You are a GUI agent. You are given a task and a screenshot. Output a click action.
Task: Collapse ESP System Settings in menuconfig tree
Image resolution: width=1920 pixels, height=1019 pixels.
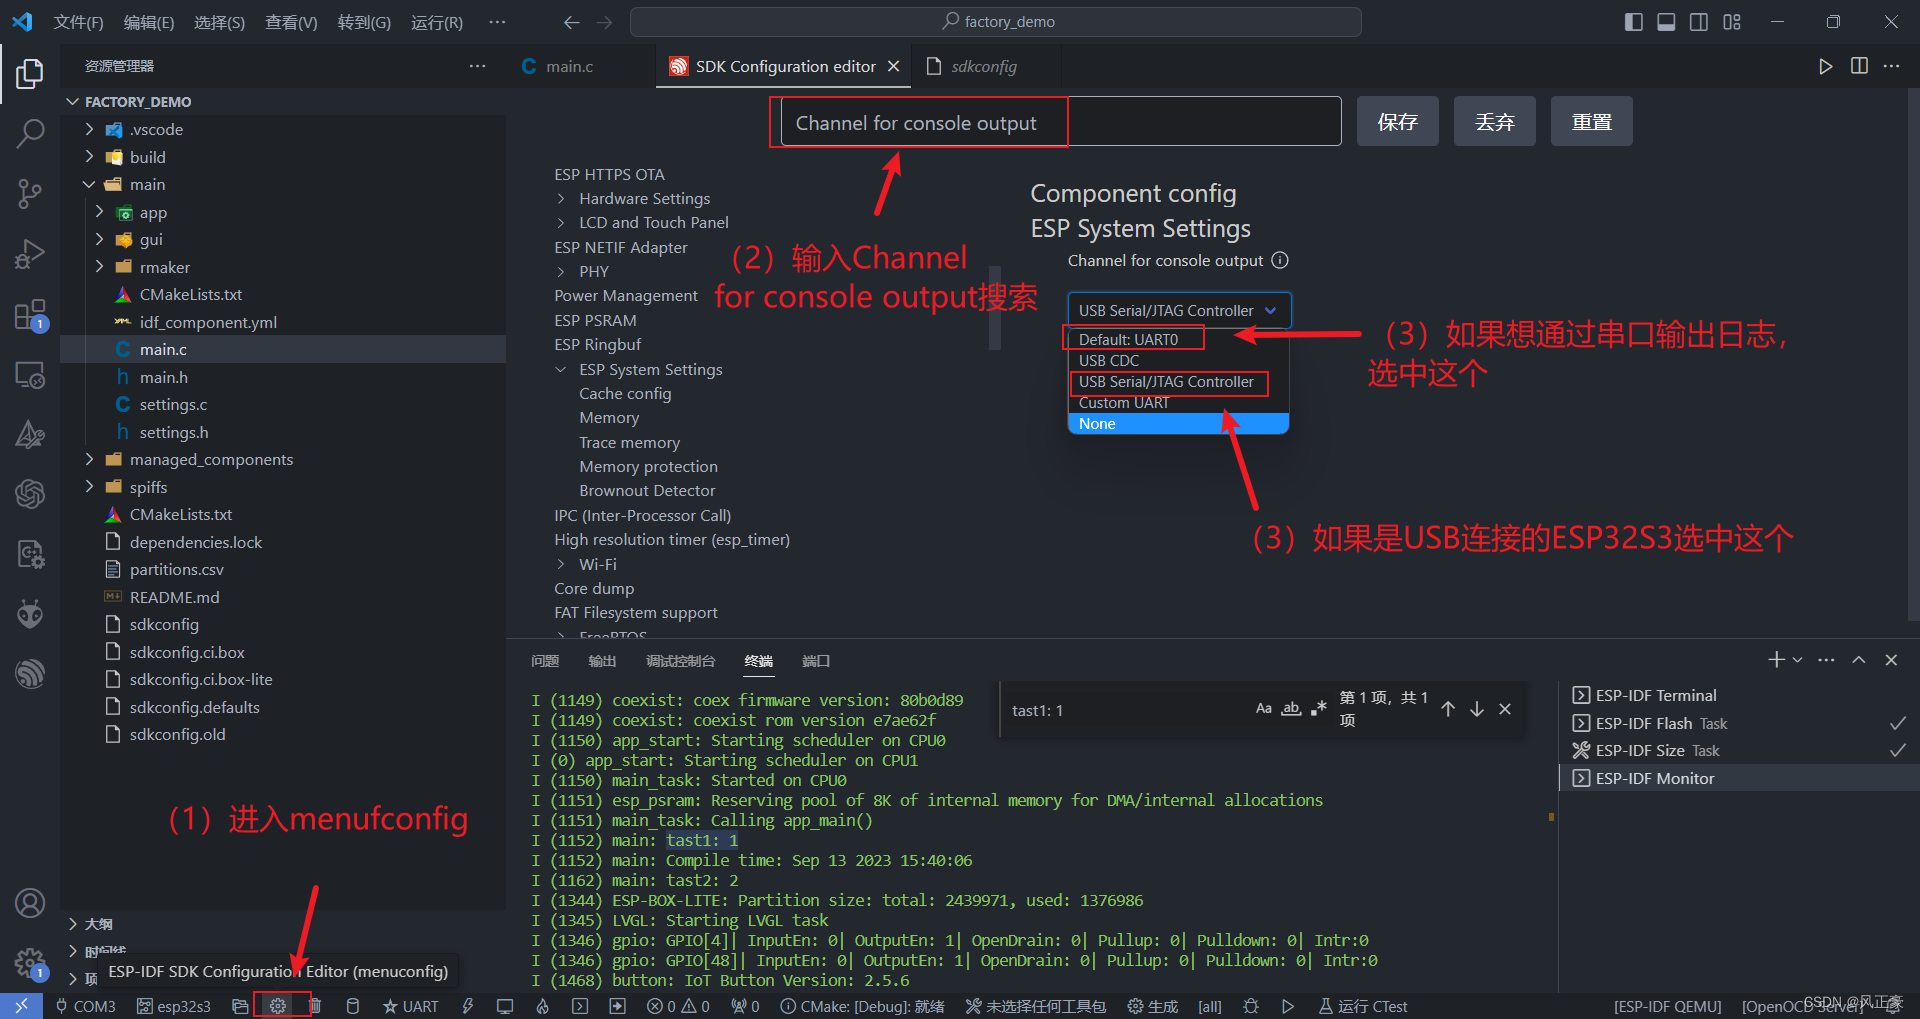(x=561, y=369)
